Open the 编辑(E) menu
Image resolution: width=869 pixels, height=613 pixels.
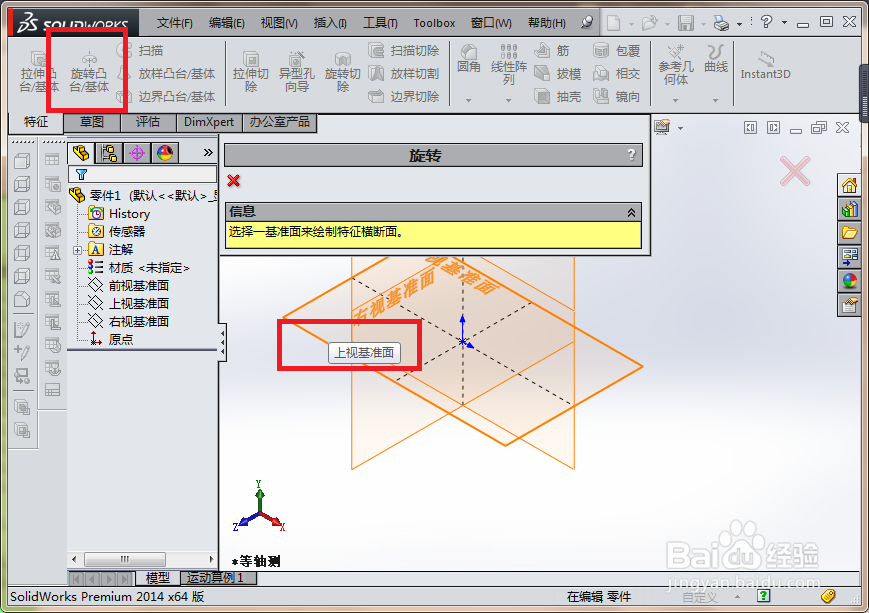(226, 23)
